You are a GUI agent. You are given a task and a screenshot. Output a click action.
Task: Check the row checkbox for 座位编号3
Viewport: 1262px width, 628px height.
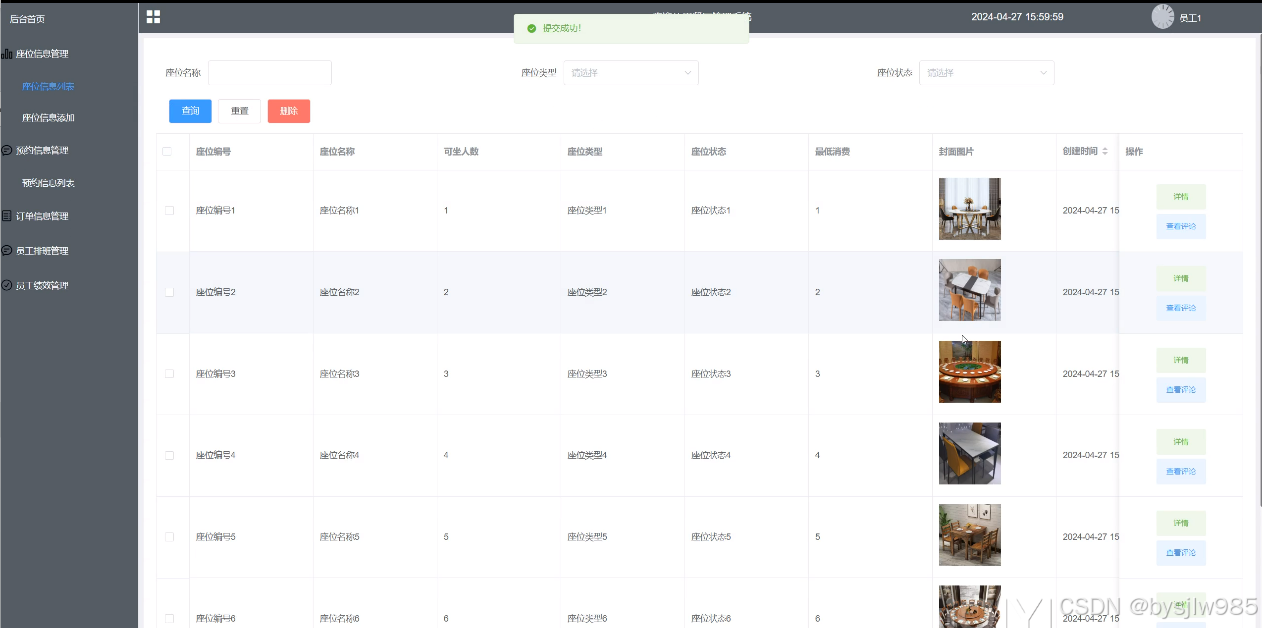169,374
